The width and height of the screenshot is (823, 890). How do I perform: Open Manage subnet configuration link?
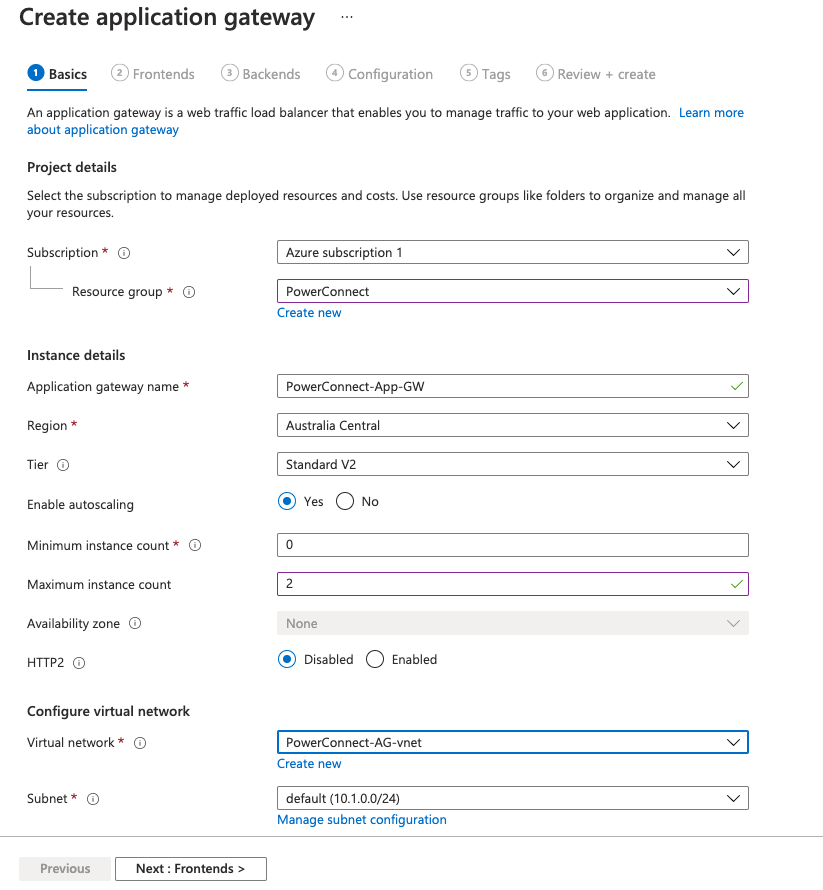(x=362, y=820)
